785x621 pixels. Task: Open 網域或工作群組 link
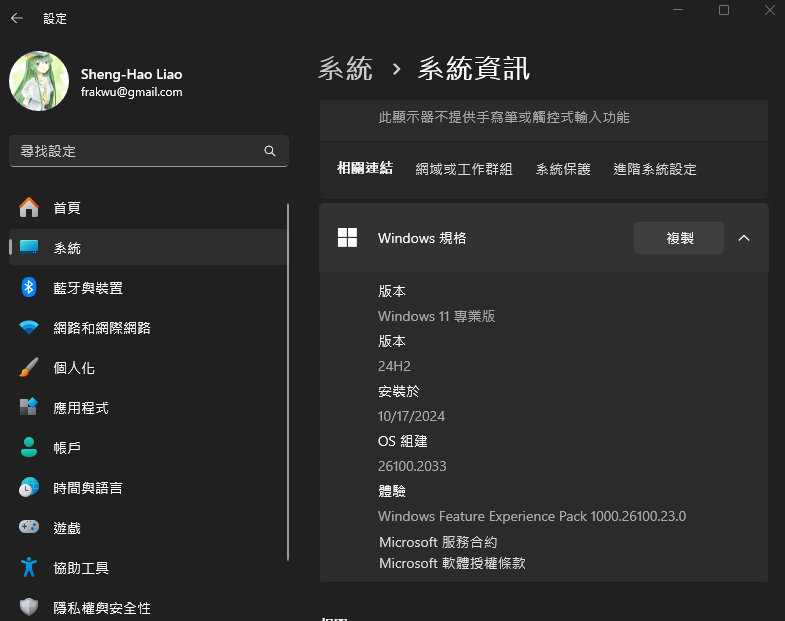(x=464, y=169)
